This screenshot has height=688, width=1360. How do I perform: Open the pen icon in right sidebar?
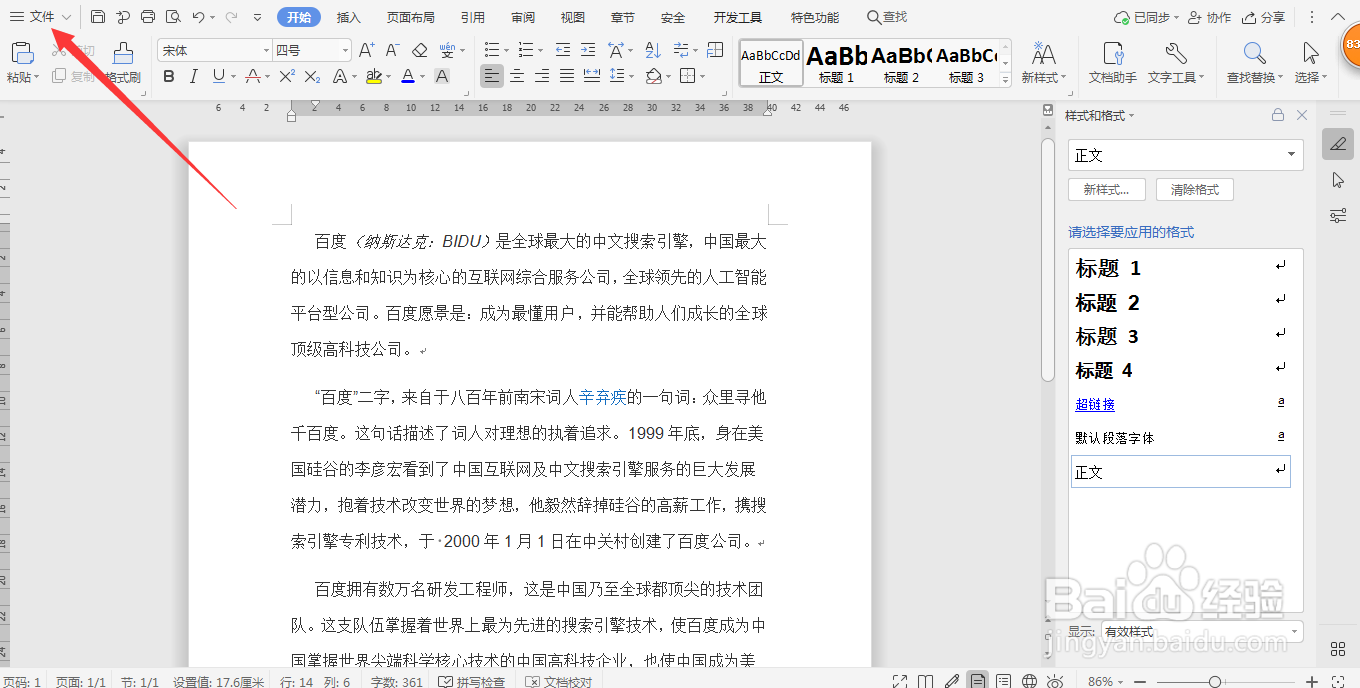[1338, 144]
